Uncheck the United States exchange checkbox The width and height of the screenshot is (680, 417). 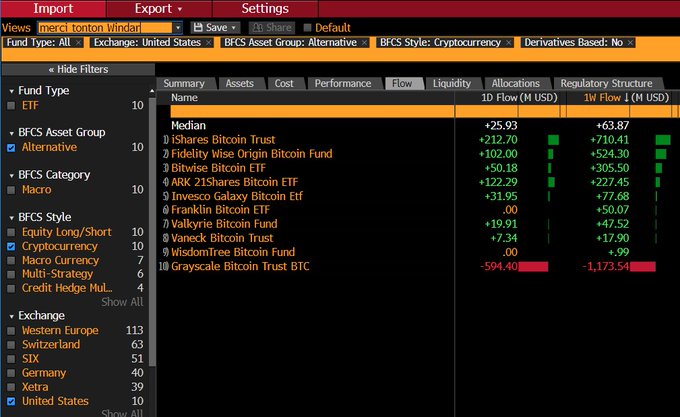(x=11, y=401)
